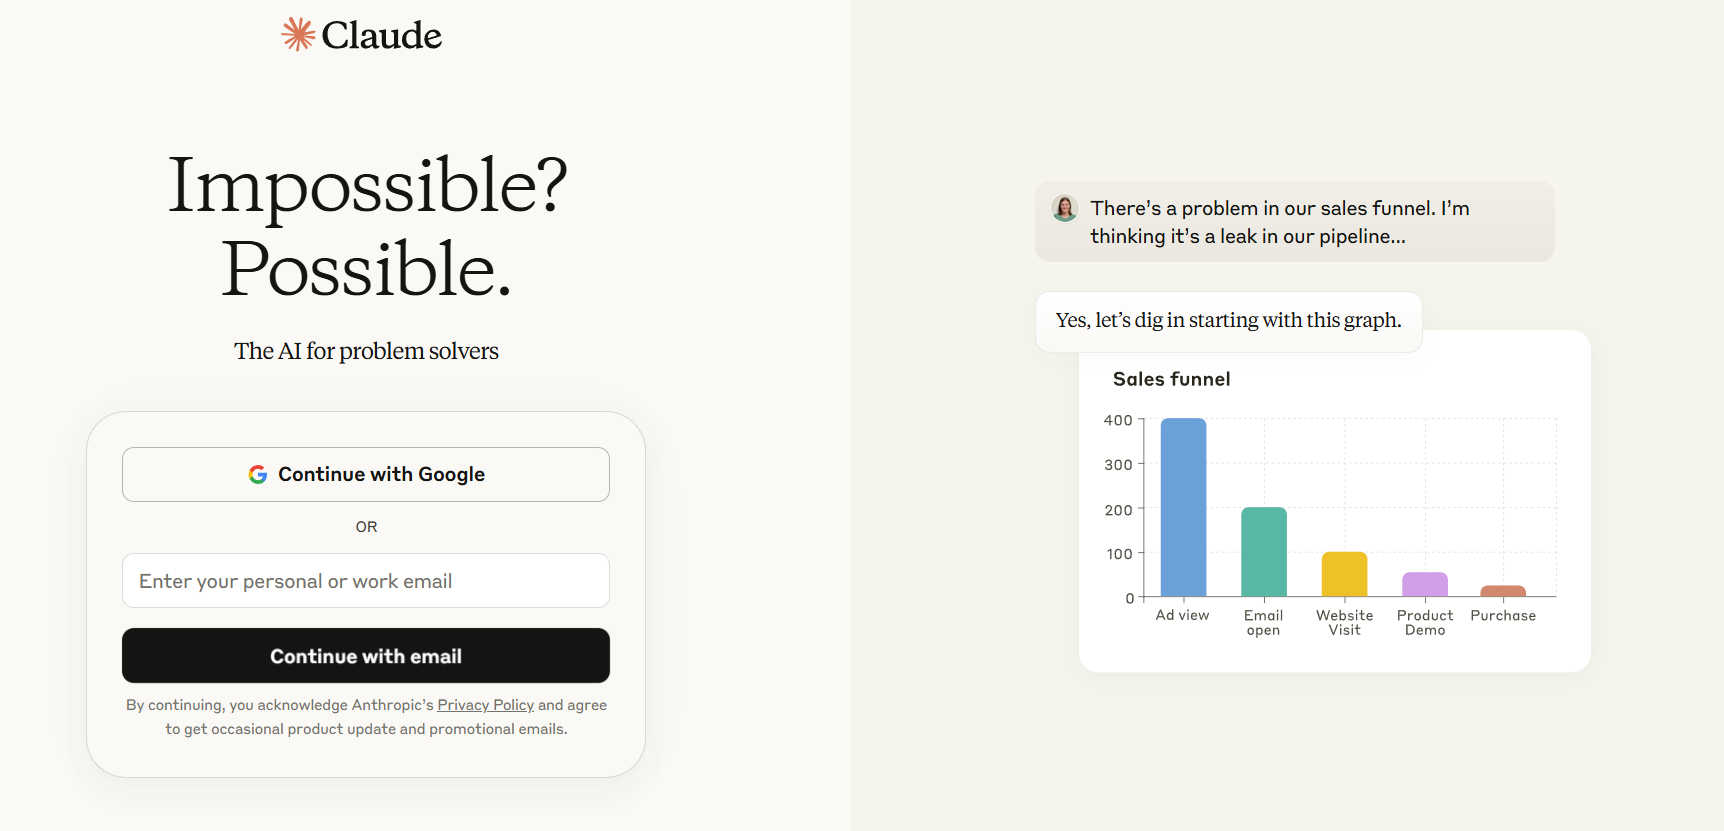Click the Impossible? Possible. headline

[x=367, y=227]
